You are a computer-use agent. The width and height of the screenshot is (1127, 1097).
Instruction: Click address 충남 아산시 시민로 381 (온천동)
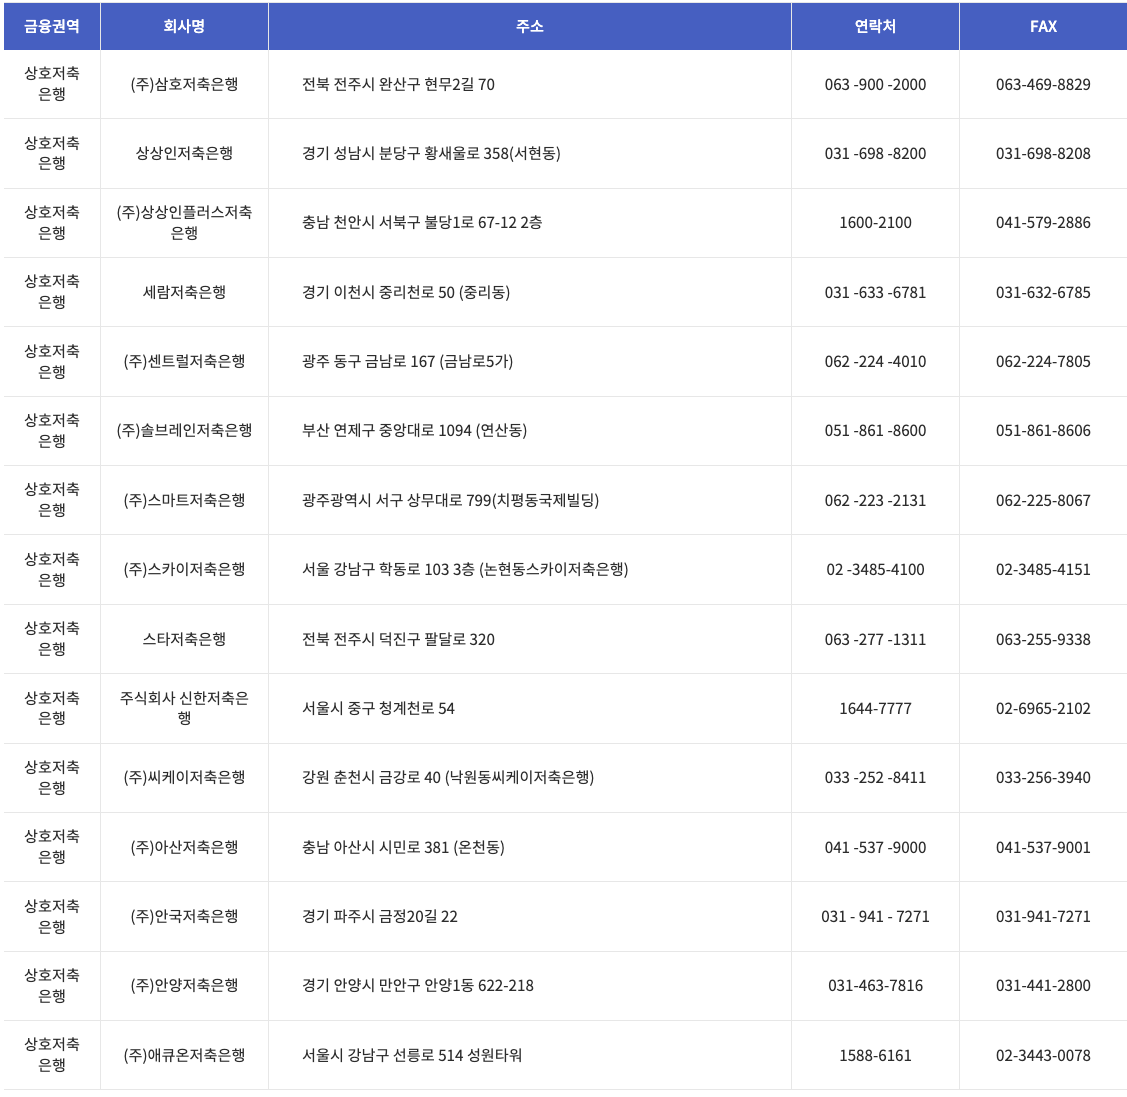403,847
